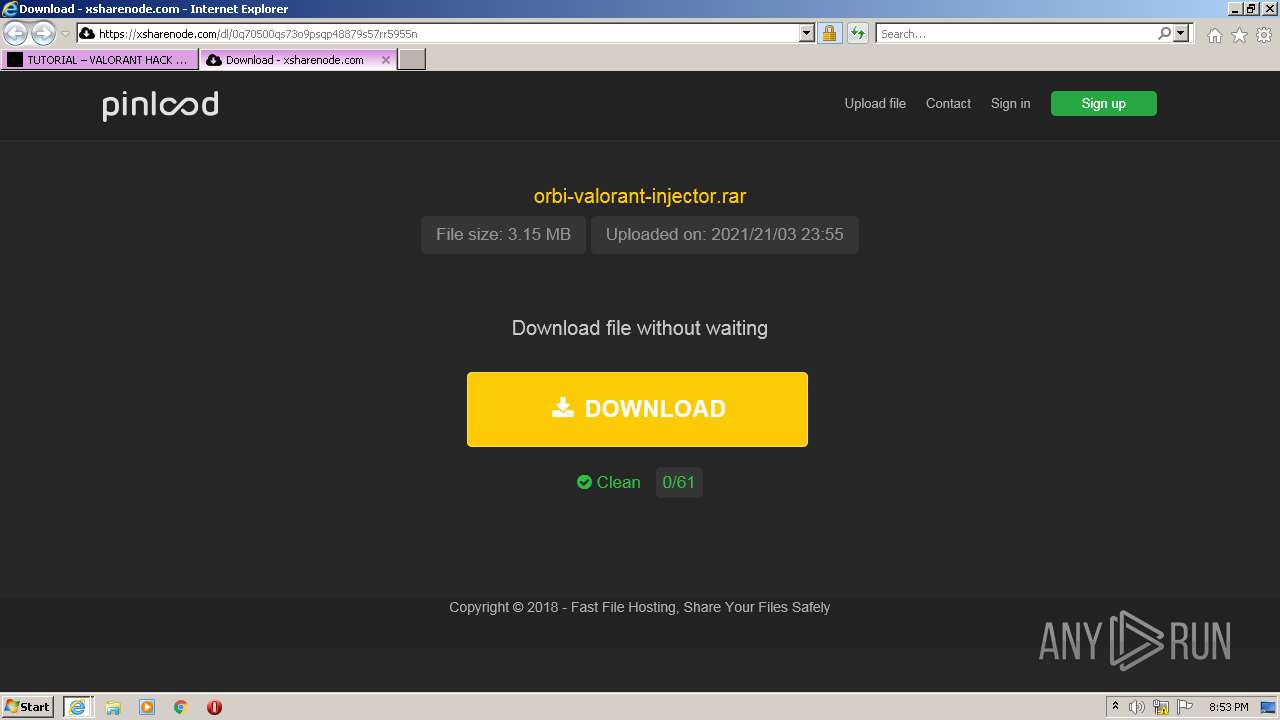1280x720 pixels.
Task: Click the Copyright 2018 footer text
Action: [640, 607]
